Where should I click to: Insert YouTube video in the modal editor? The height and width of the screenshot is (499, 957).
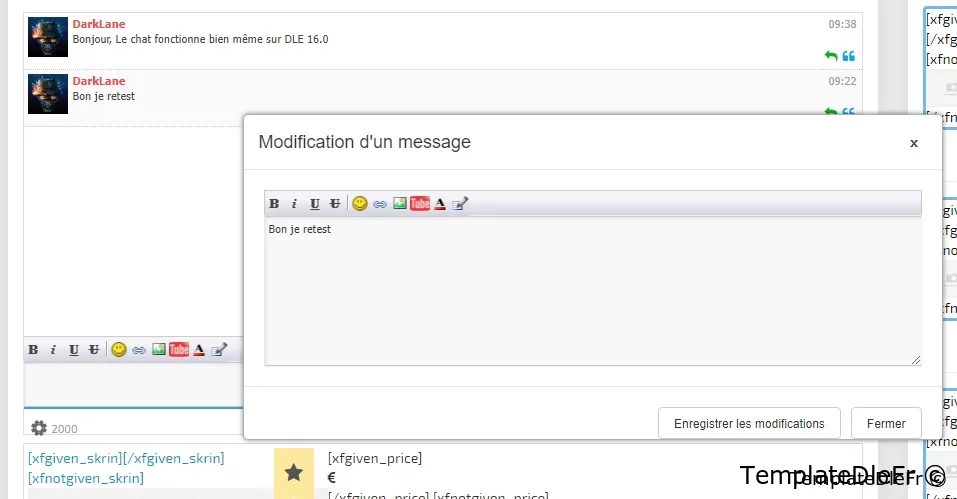click(x=420, y=204)
